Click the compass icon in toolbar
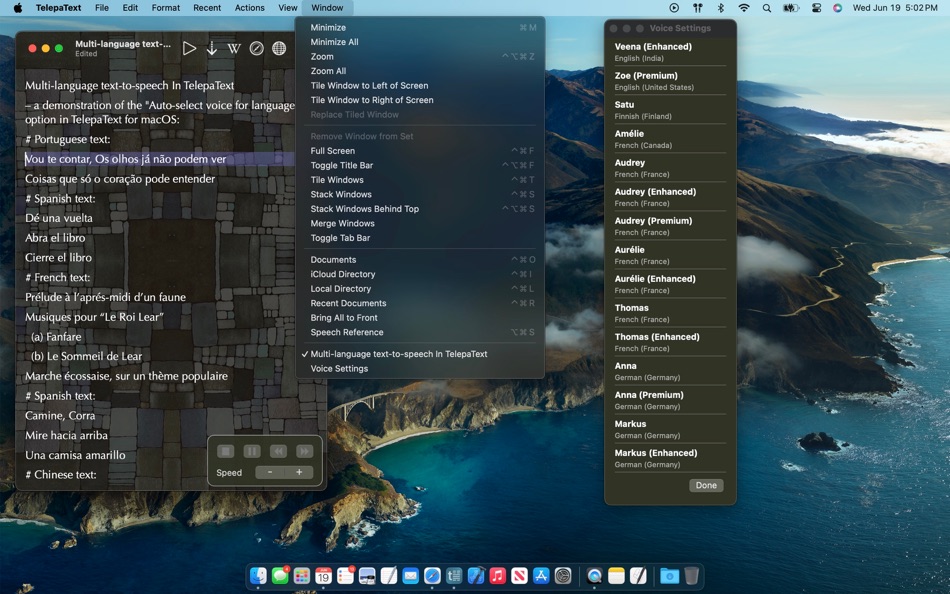Viewport: 950px width, 594px height. coord(257,48)
